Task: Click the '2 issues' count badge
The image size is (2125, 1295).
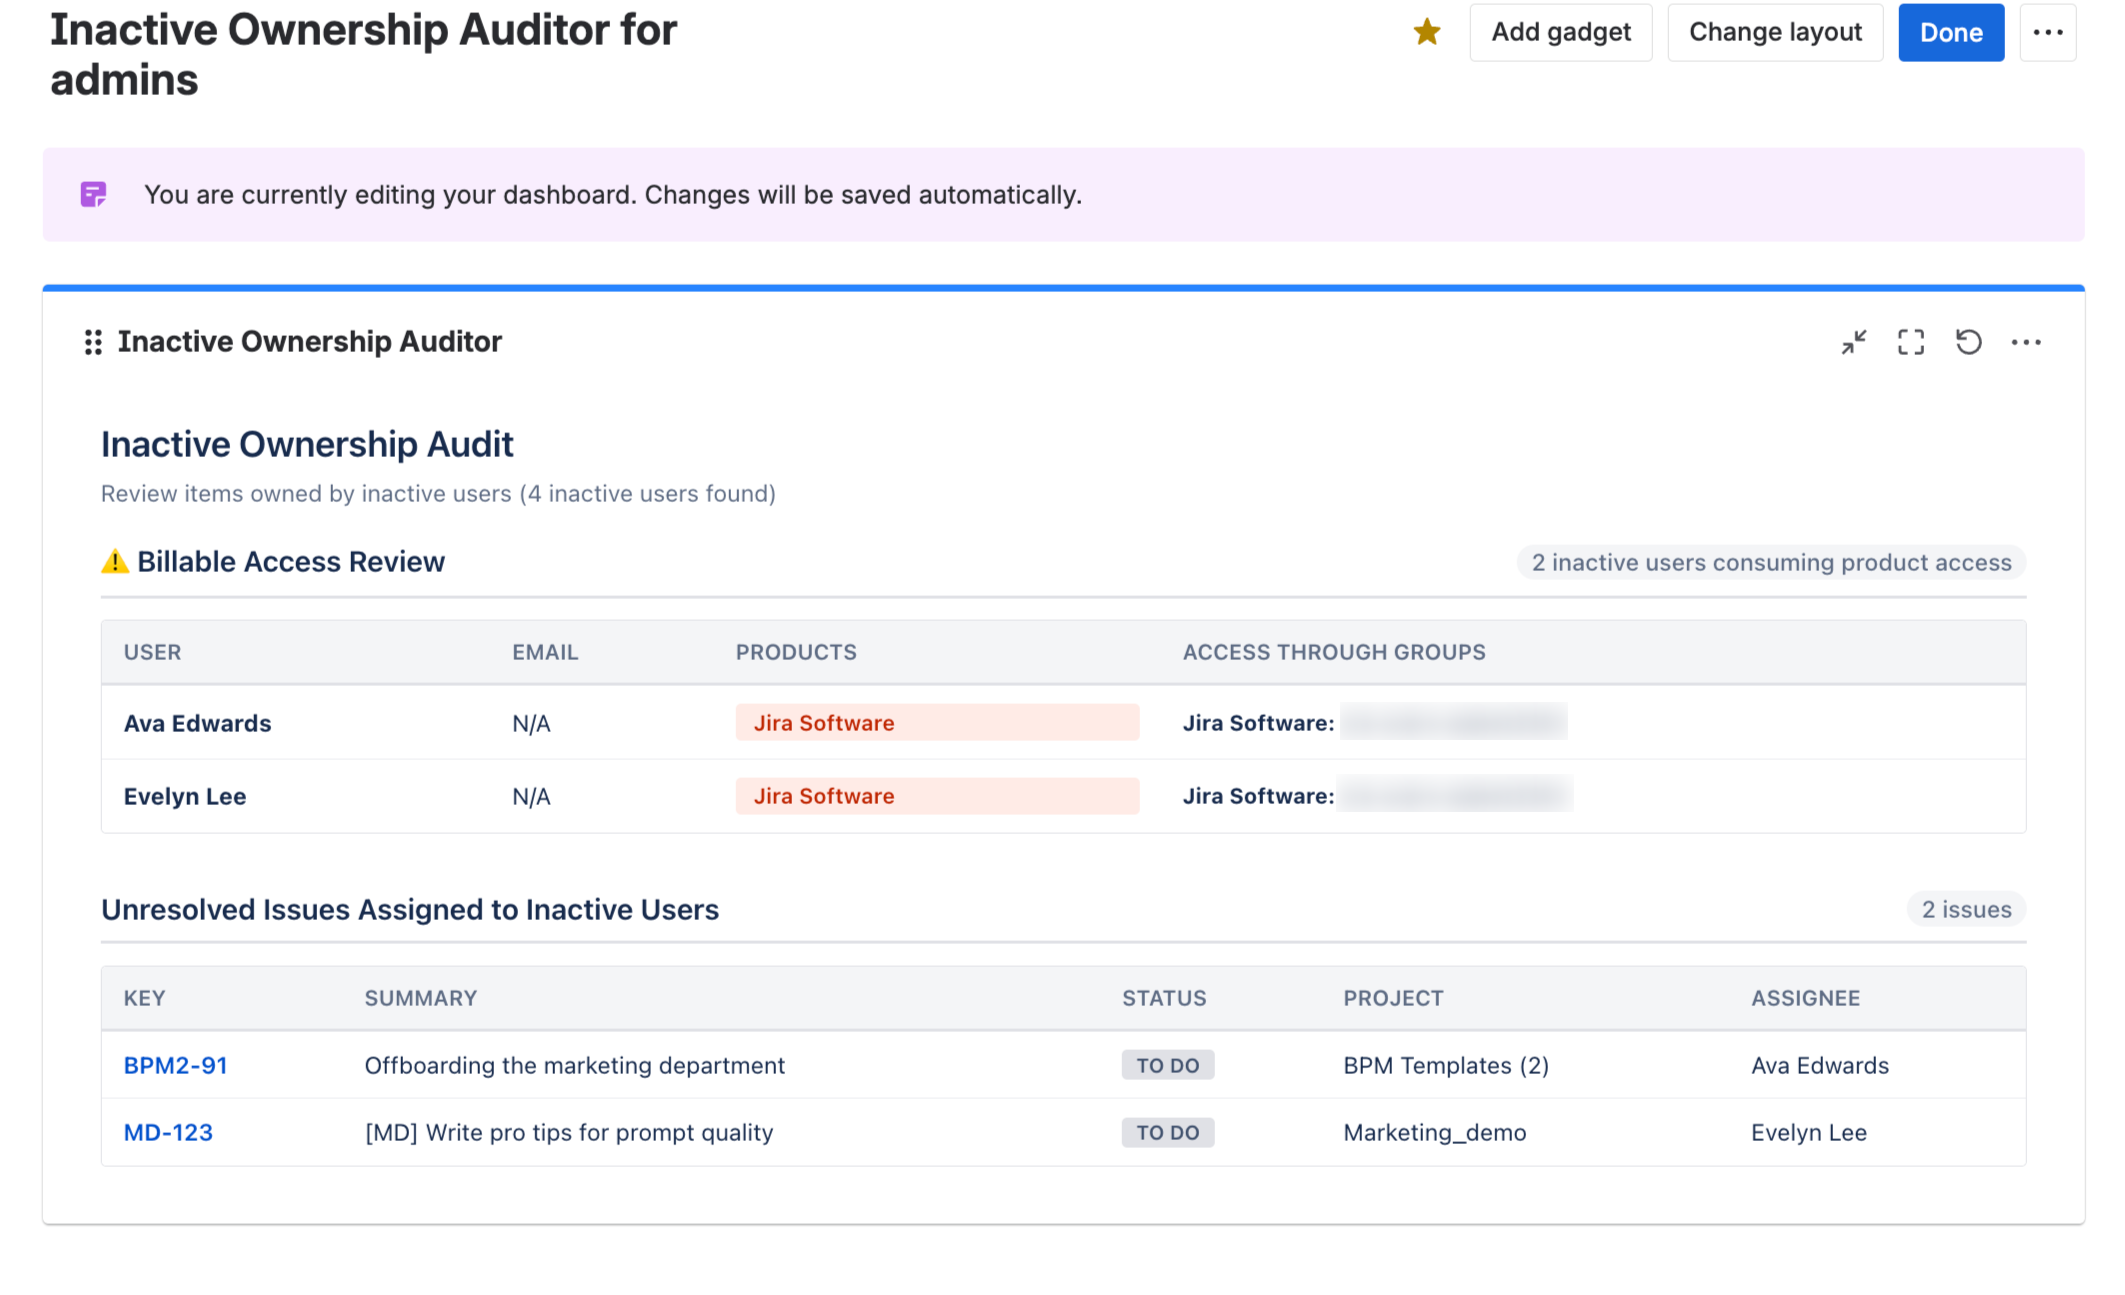Action: [1966, 909]
